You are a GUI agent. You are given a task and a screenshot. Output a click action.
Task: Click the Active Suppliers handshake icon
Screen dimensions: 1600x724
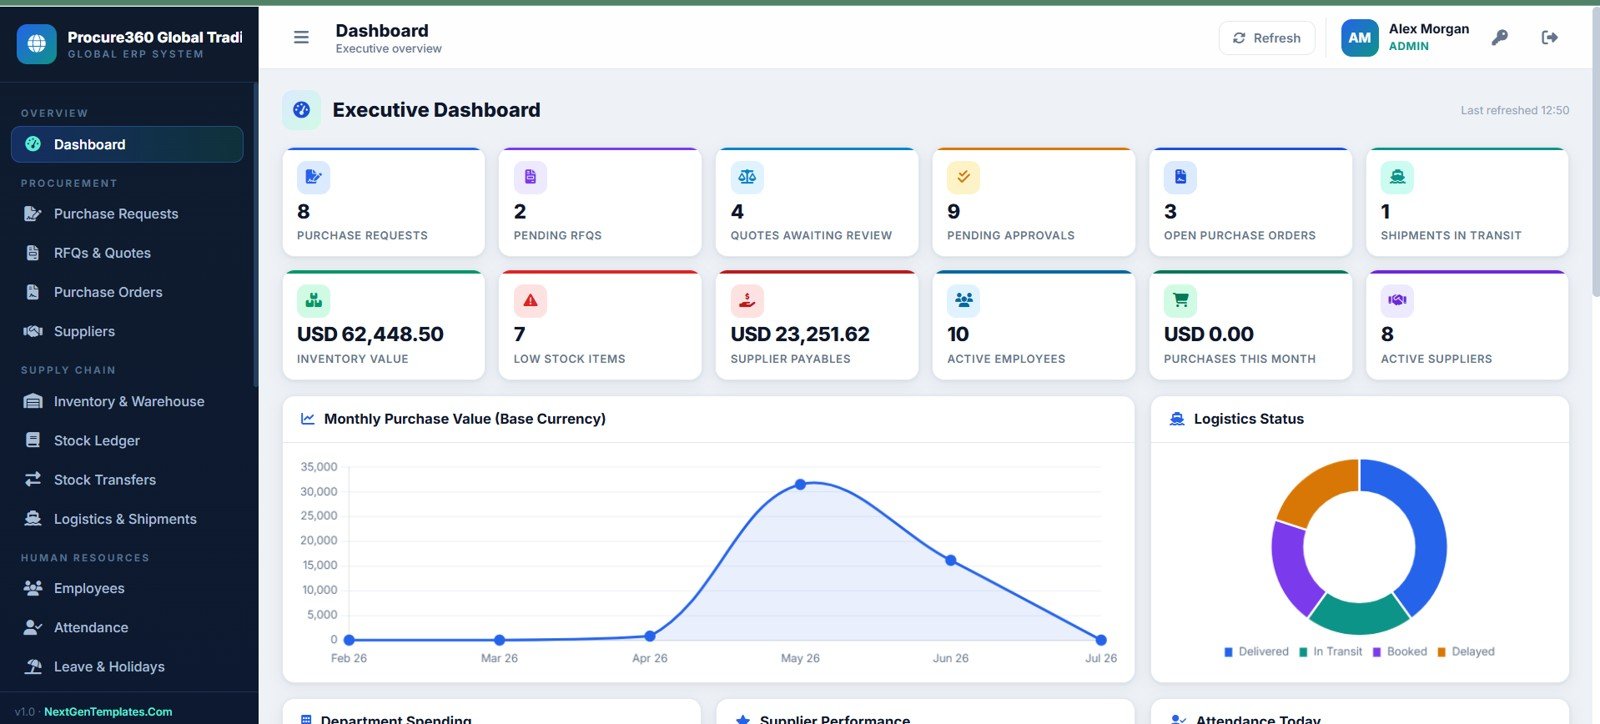tap(1397, 300)
